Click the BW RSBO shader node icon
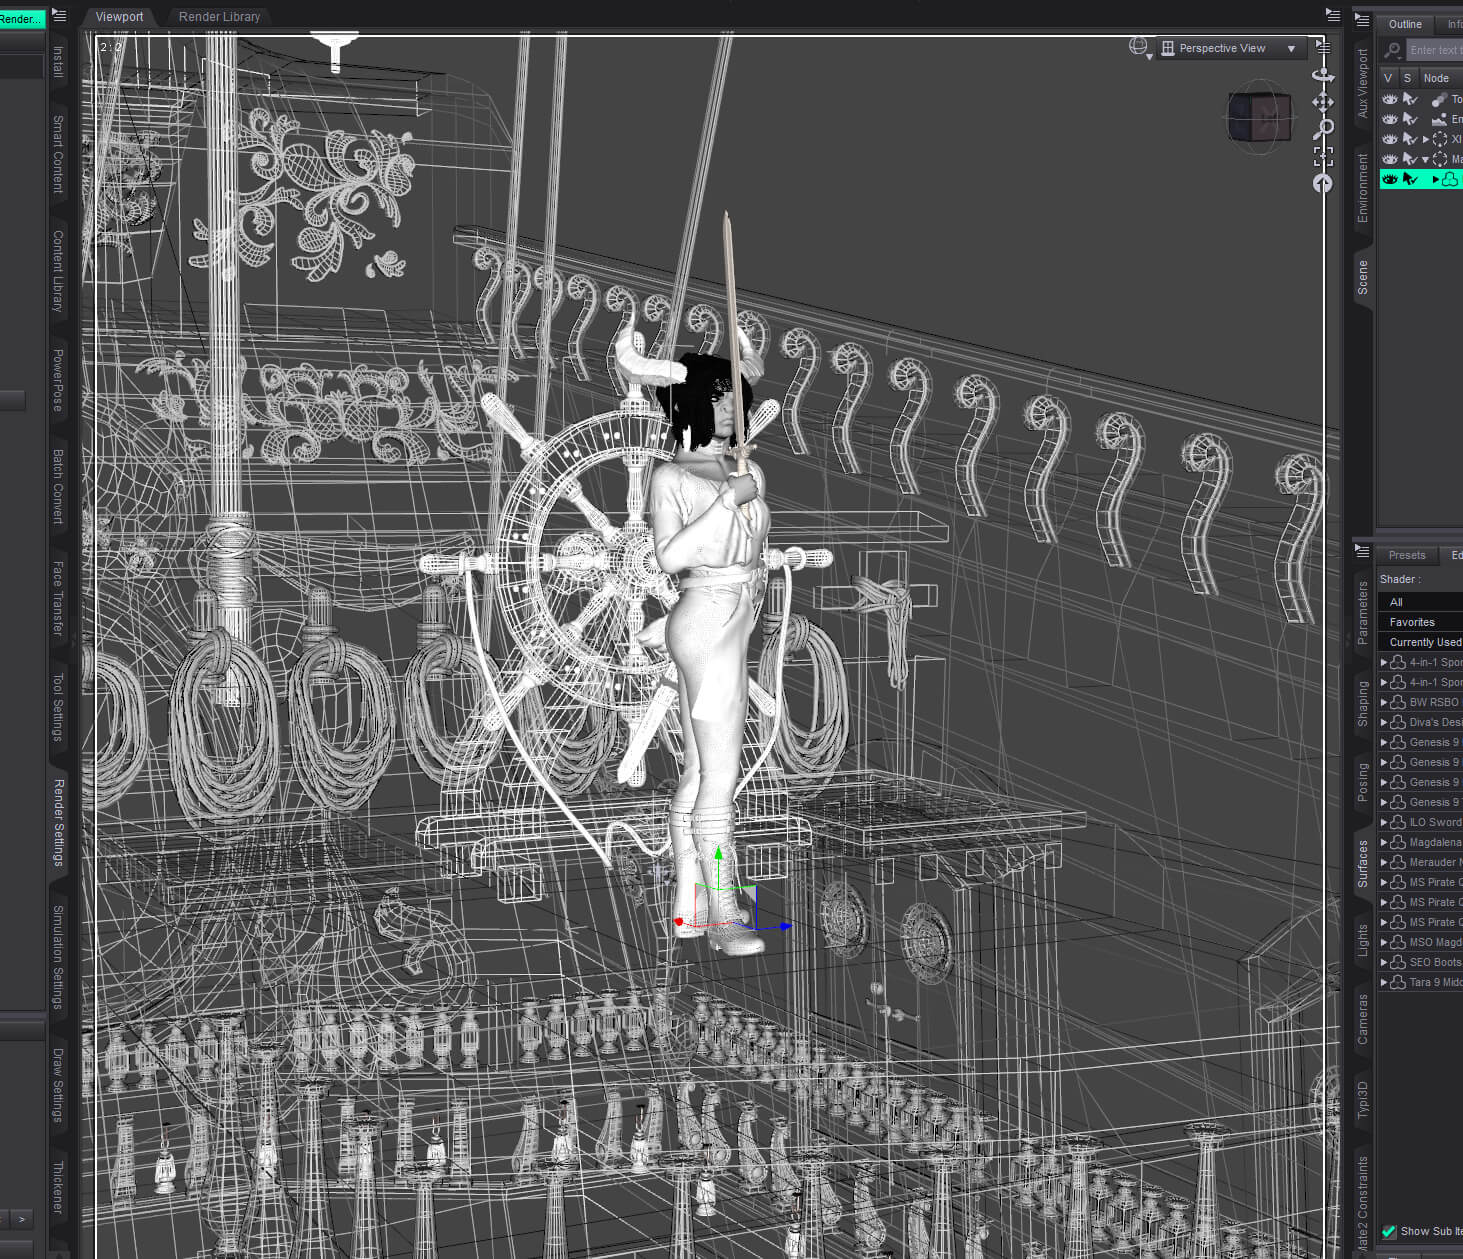 1398,702
